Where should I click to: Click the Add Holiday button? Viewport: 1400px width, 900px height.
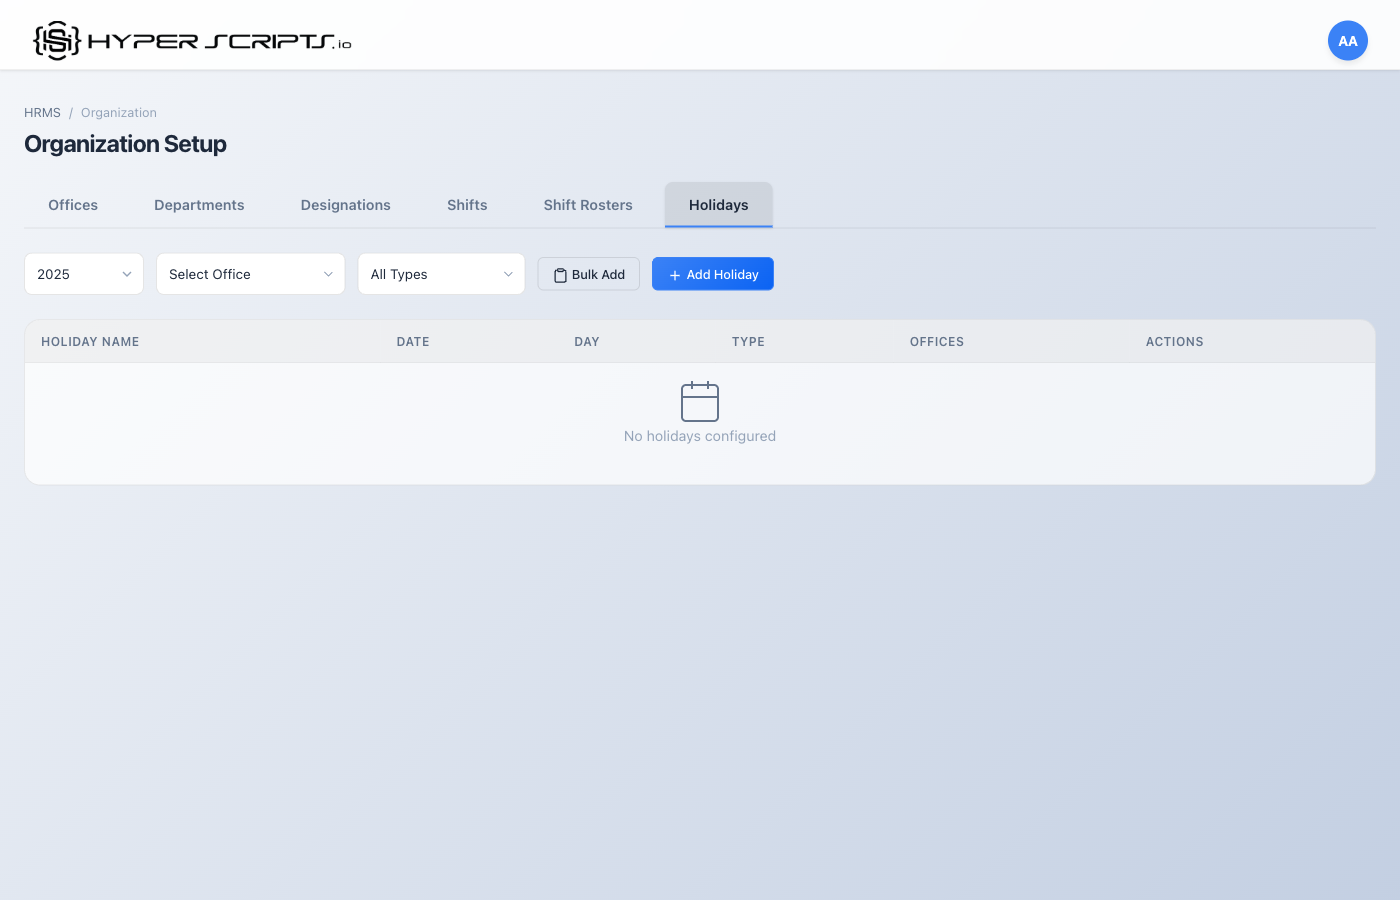pyautogui.click(x=712, y=274)
